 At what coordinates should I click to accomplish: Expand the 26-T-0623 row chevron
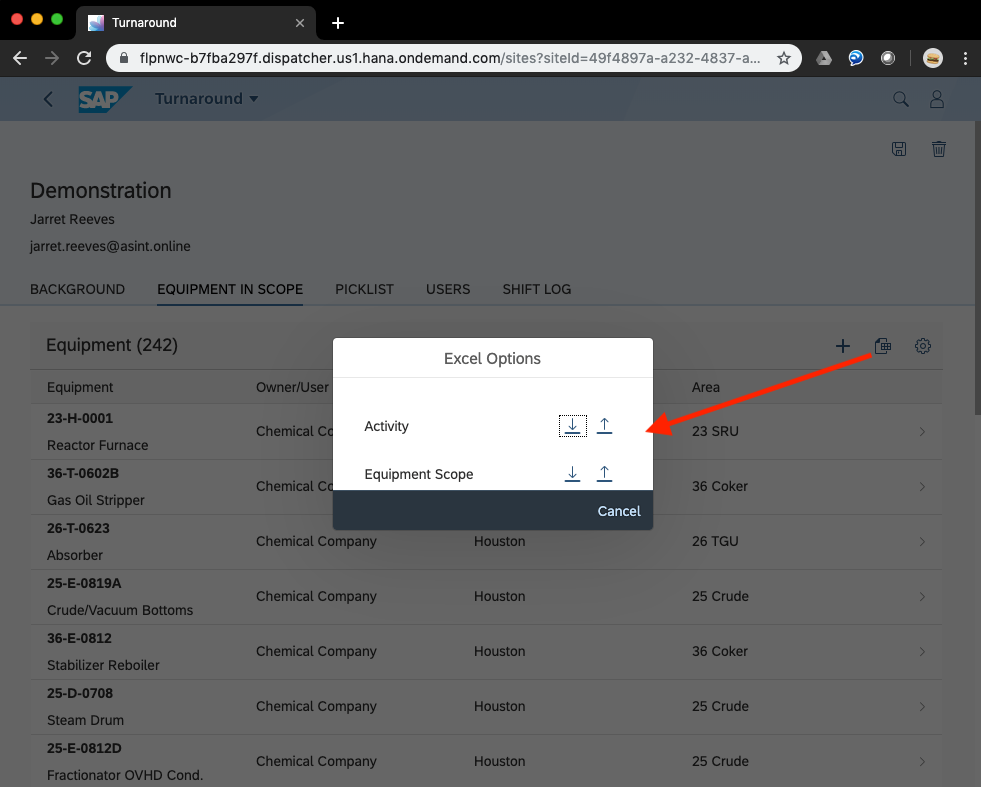[x=922, y=542]
